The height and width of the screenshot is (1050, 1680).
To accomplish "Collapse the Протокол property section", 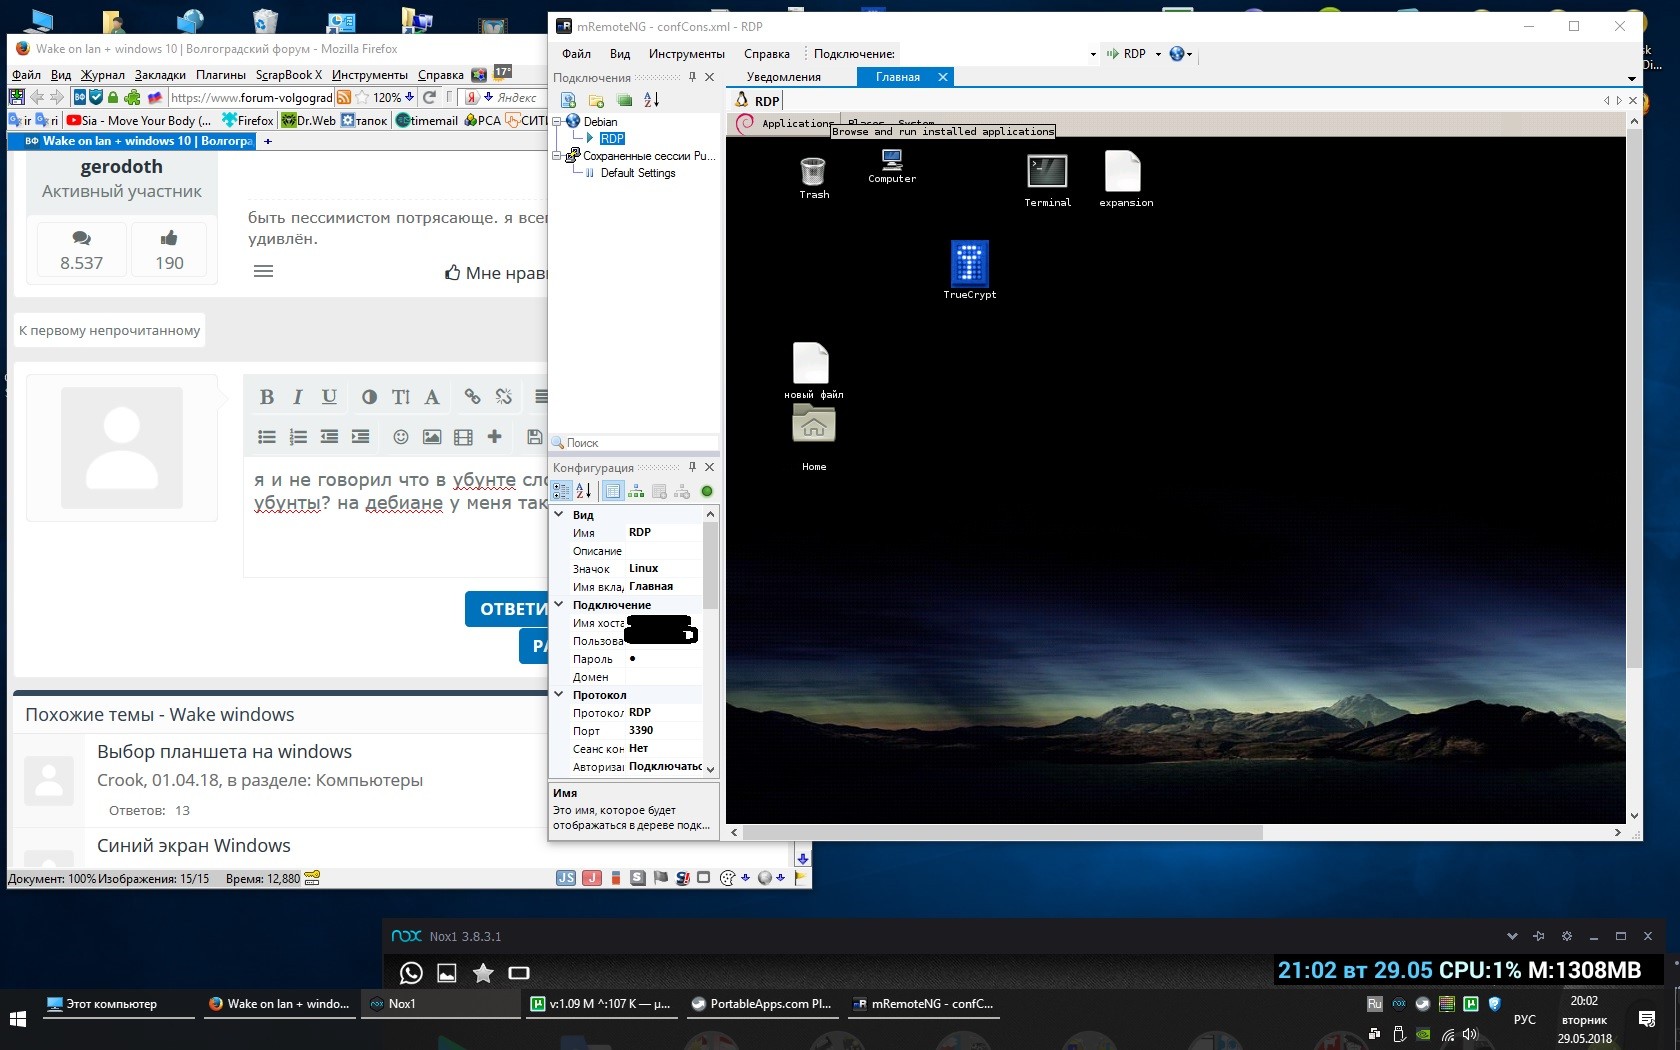I will [x=559, y=695].
